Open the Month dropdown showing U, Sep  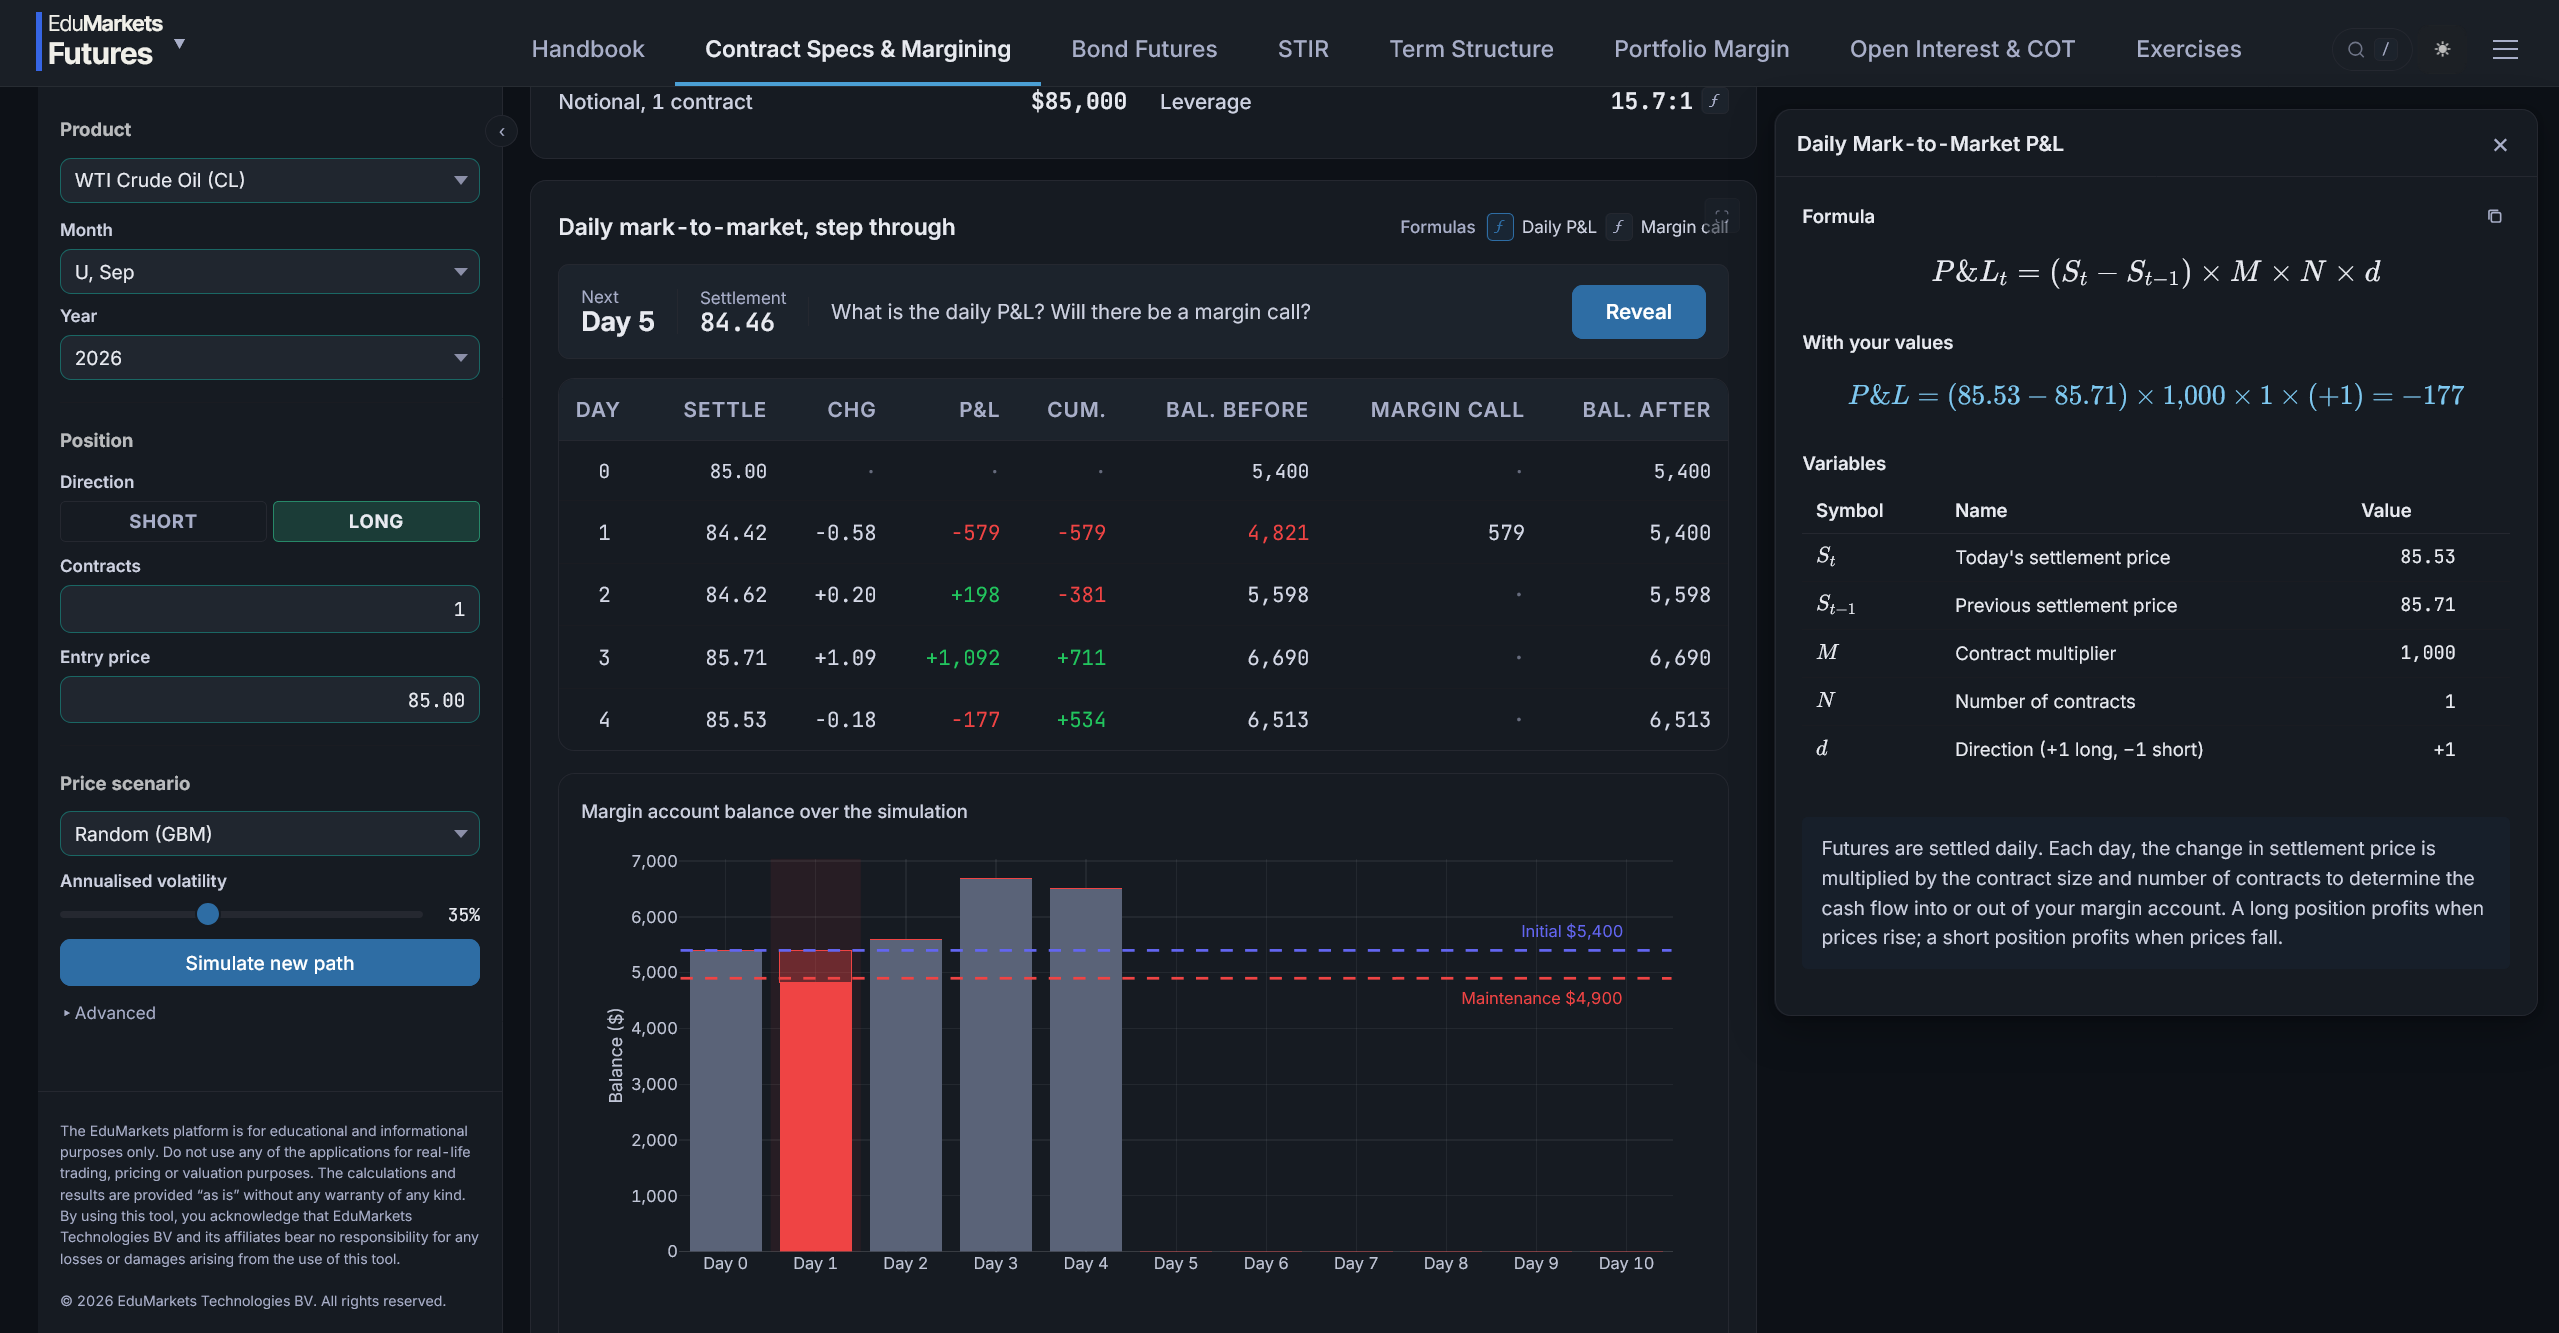click(270, 272)
